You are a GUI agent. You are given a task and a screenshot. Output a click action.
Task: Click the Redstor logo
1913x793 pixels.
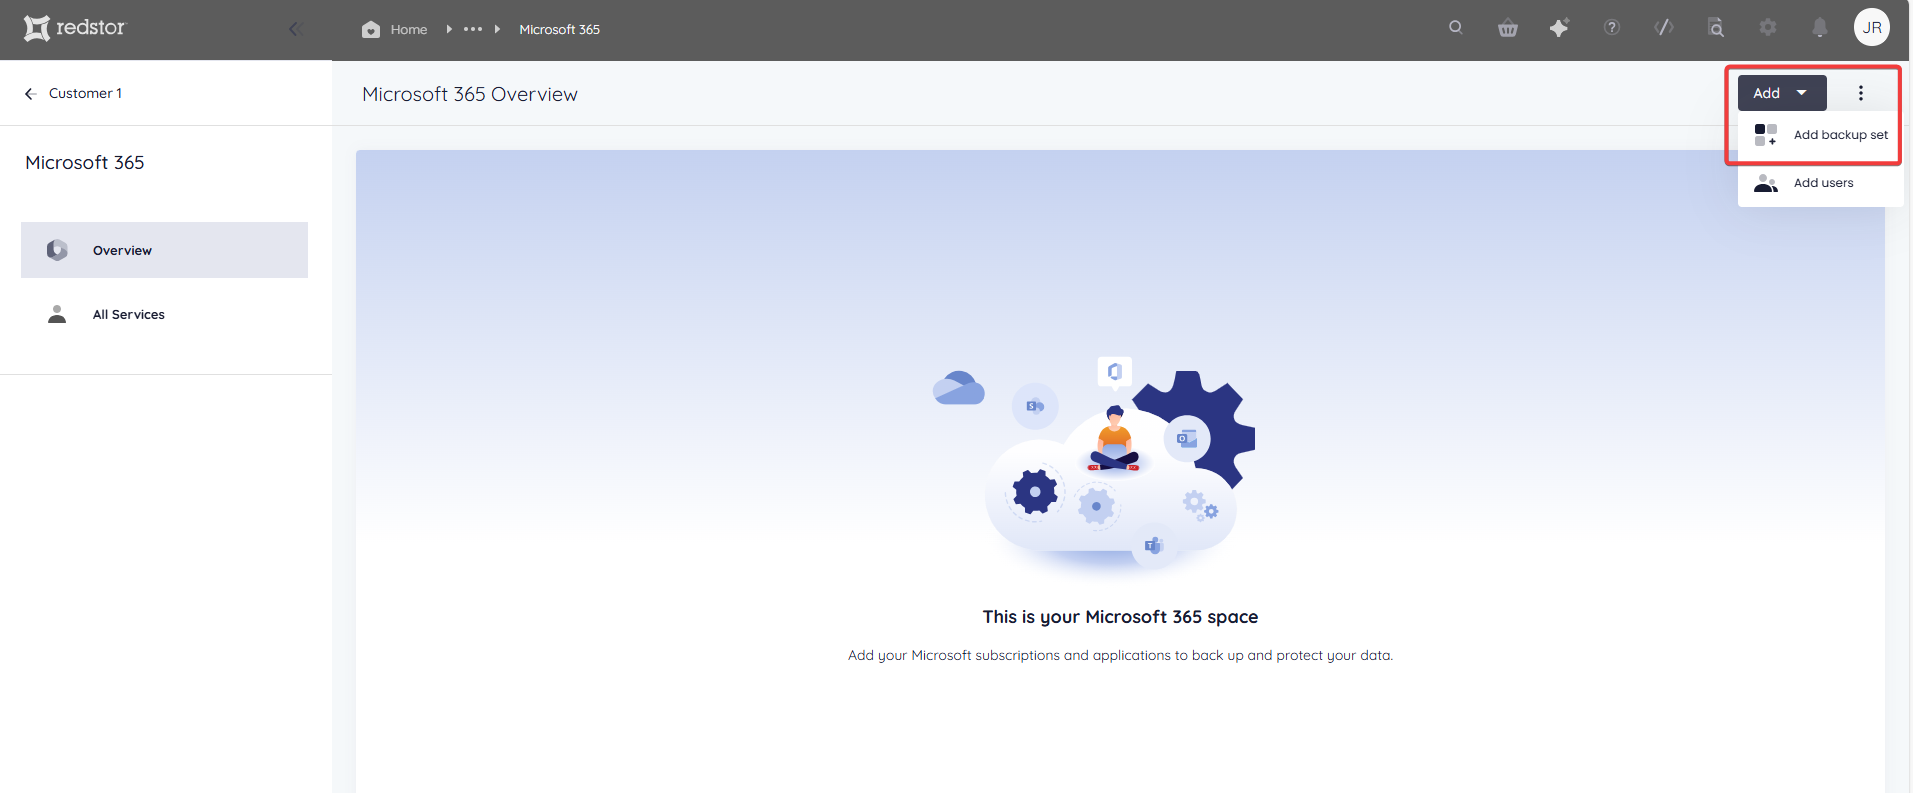75,28
